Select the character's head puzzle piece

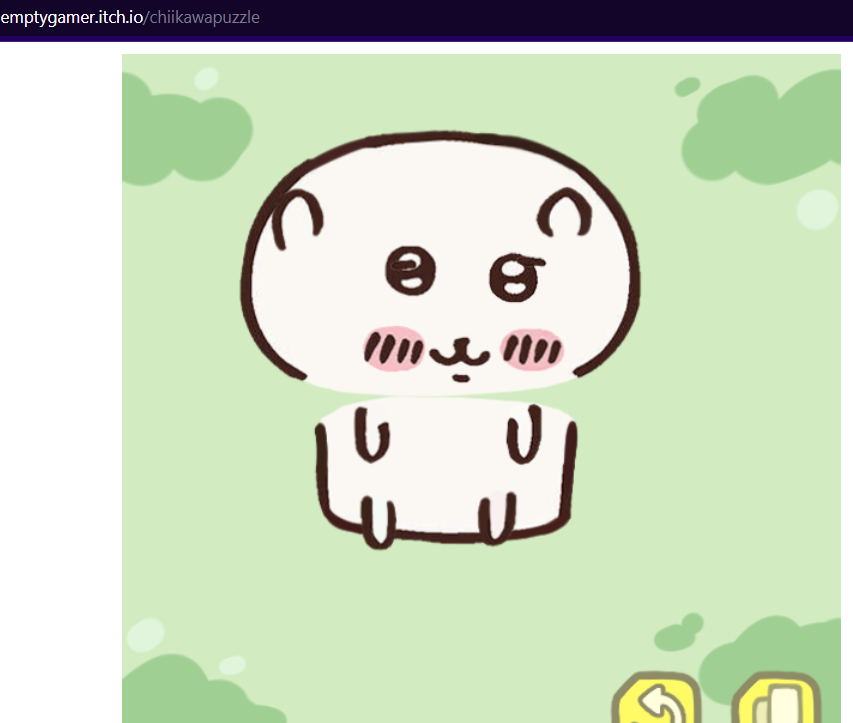pyautogui.click(x=440, y=262)
